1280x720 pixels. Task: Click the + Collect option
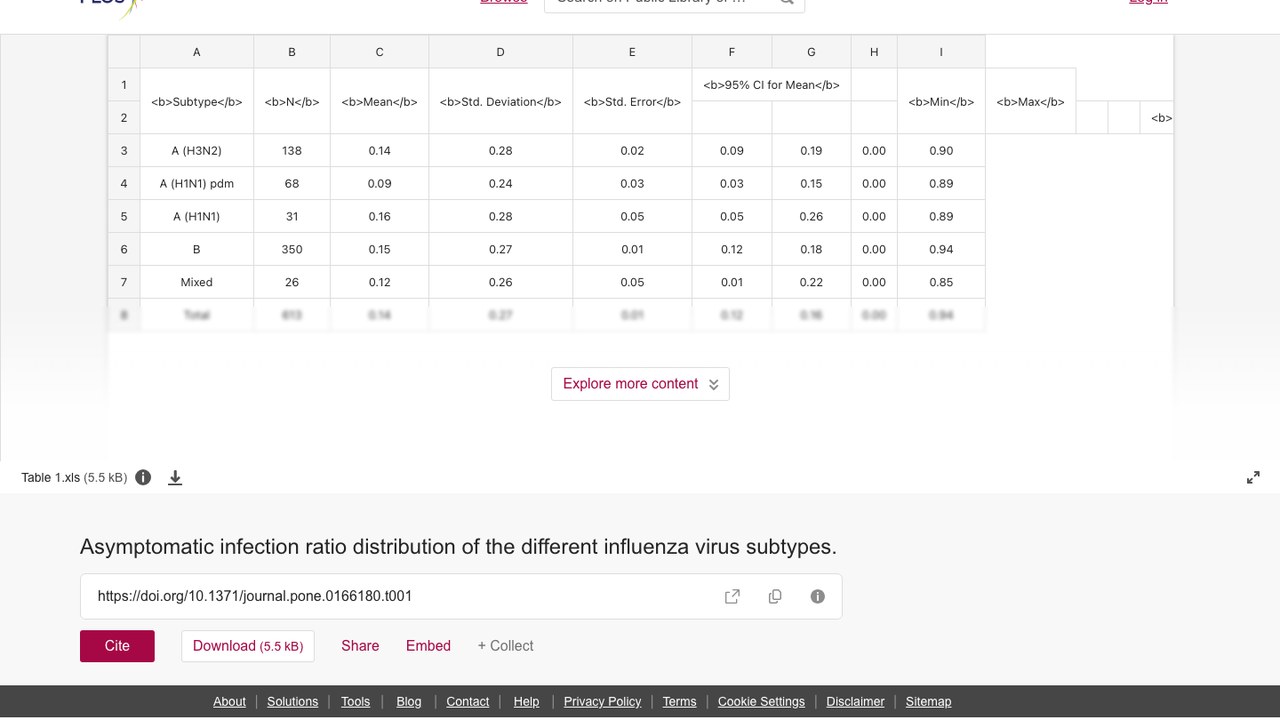click(x=505, y=646)
